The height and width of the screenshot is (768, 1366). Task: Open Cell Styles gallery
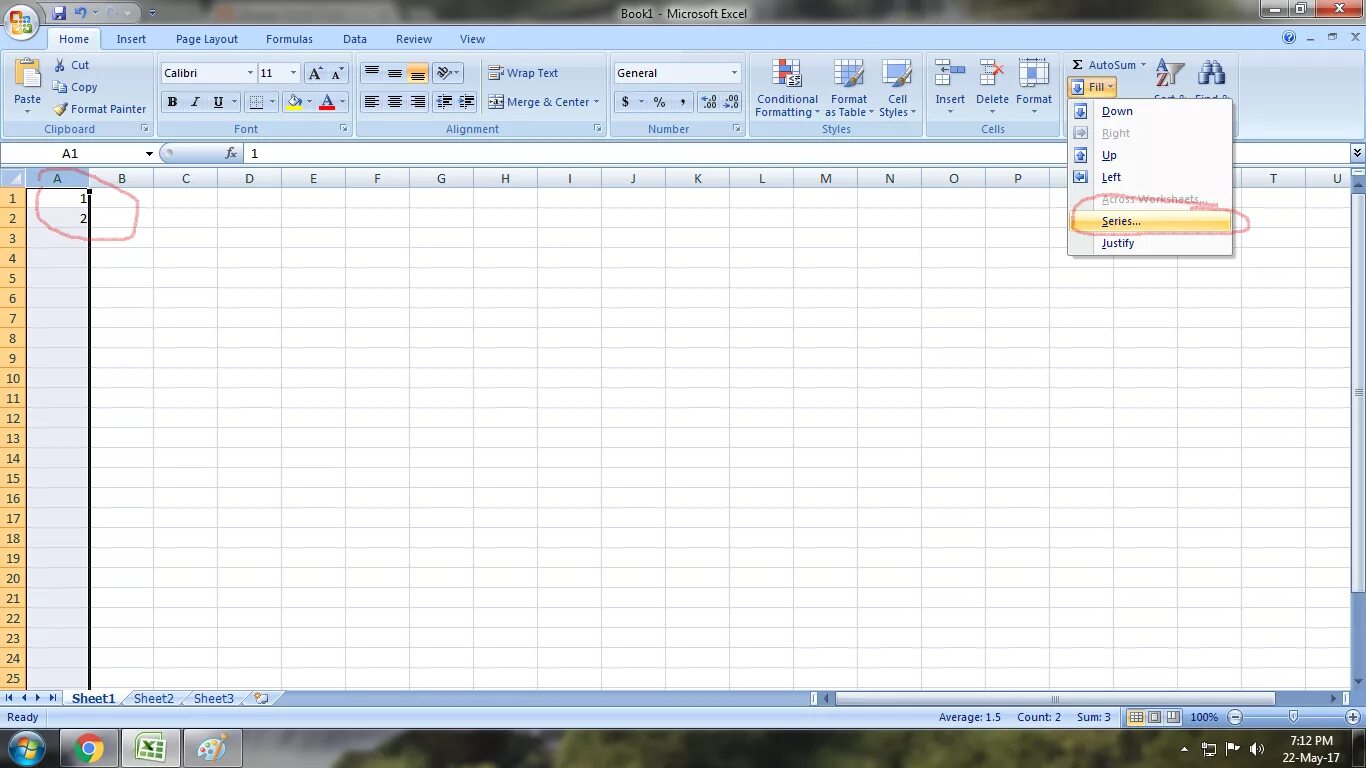897,88
